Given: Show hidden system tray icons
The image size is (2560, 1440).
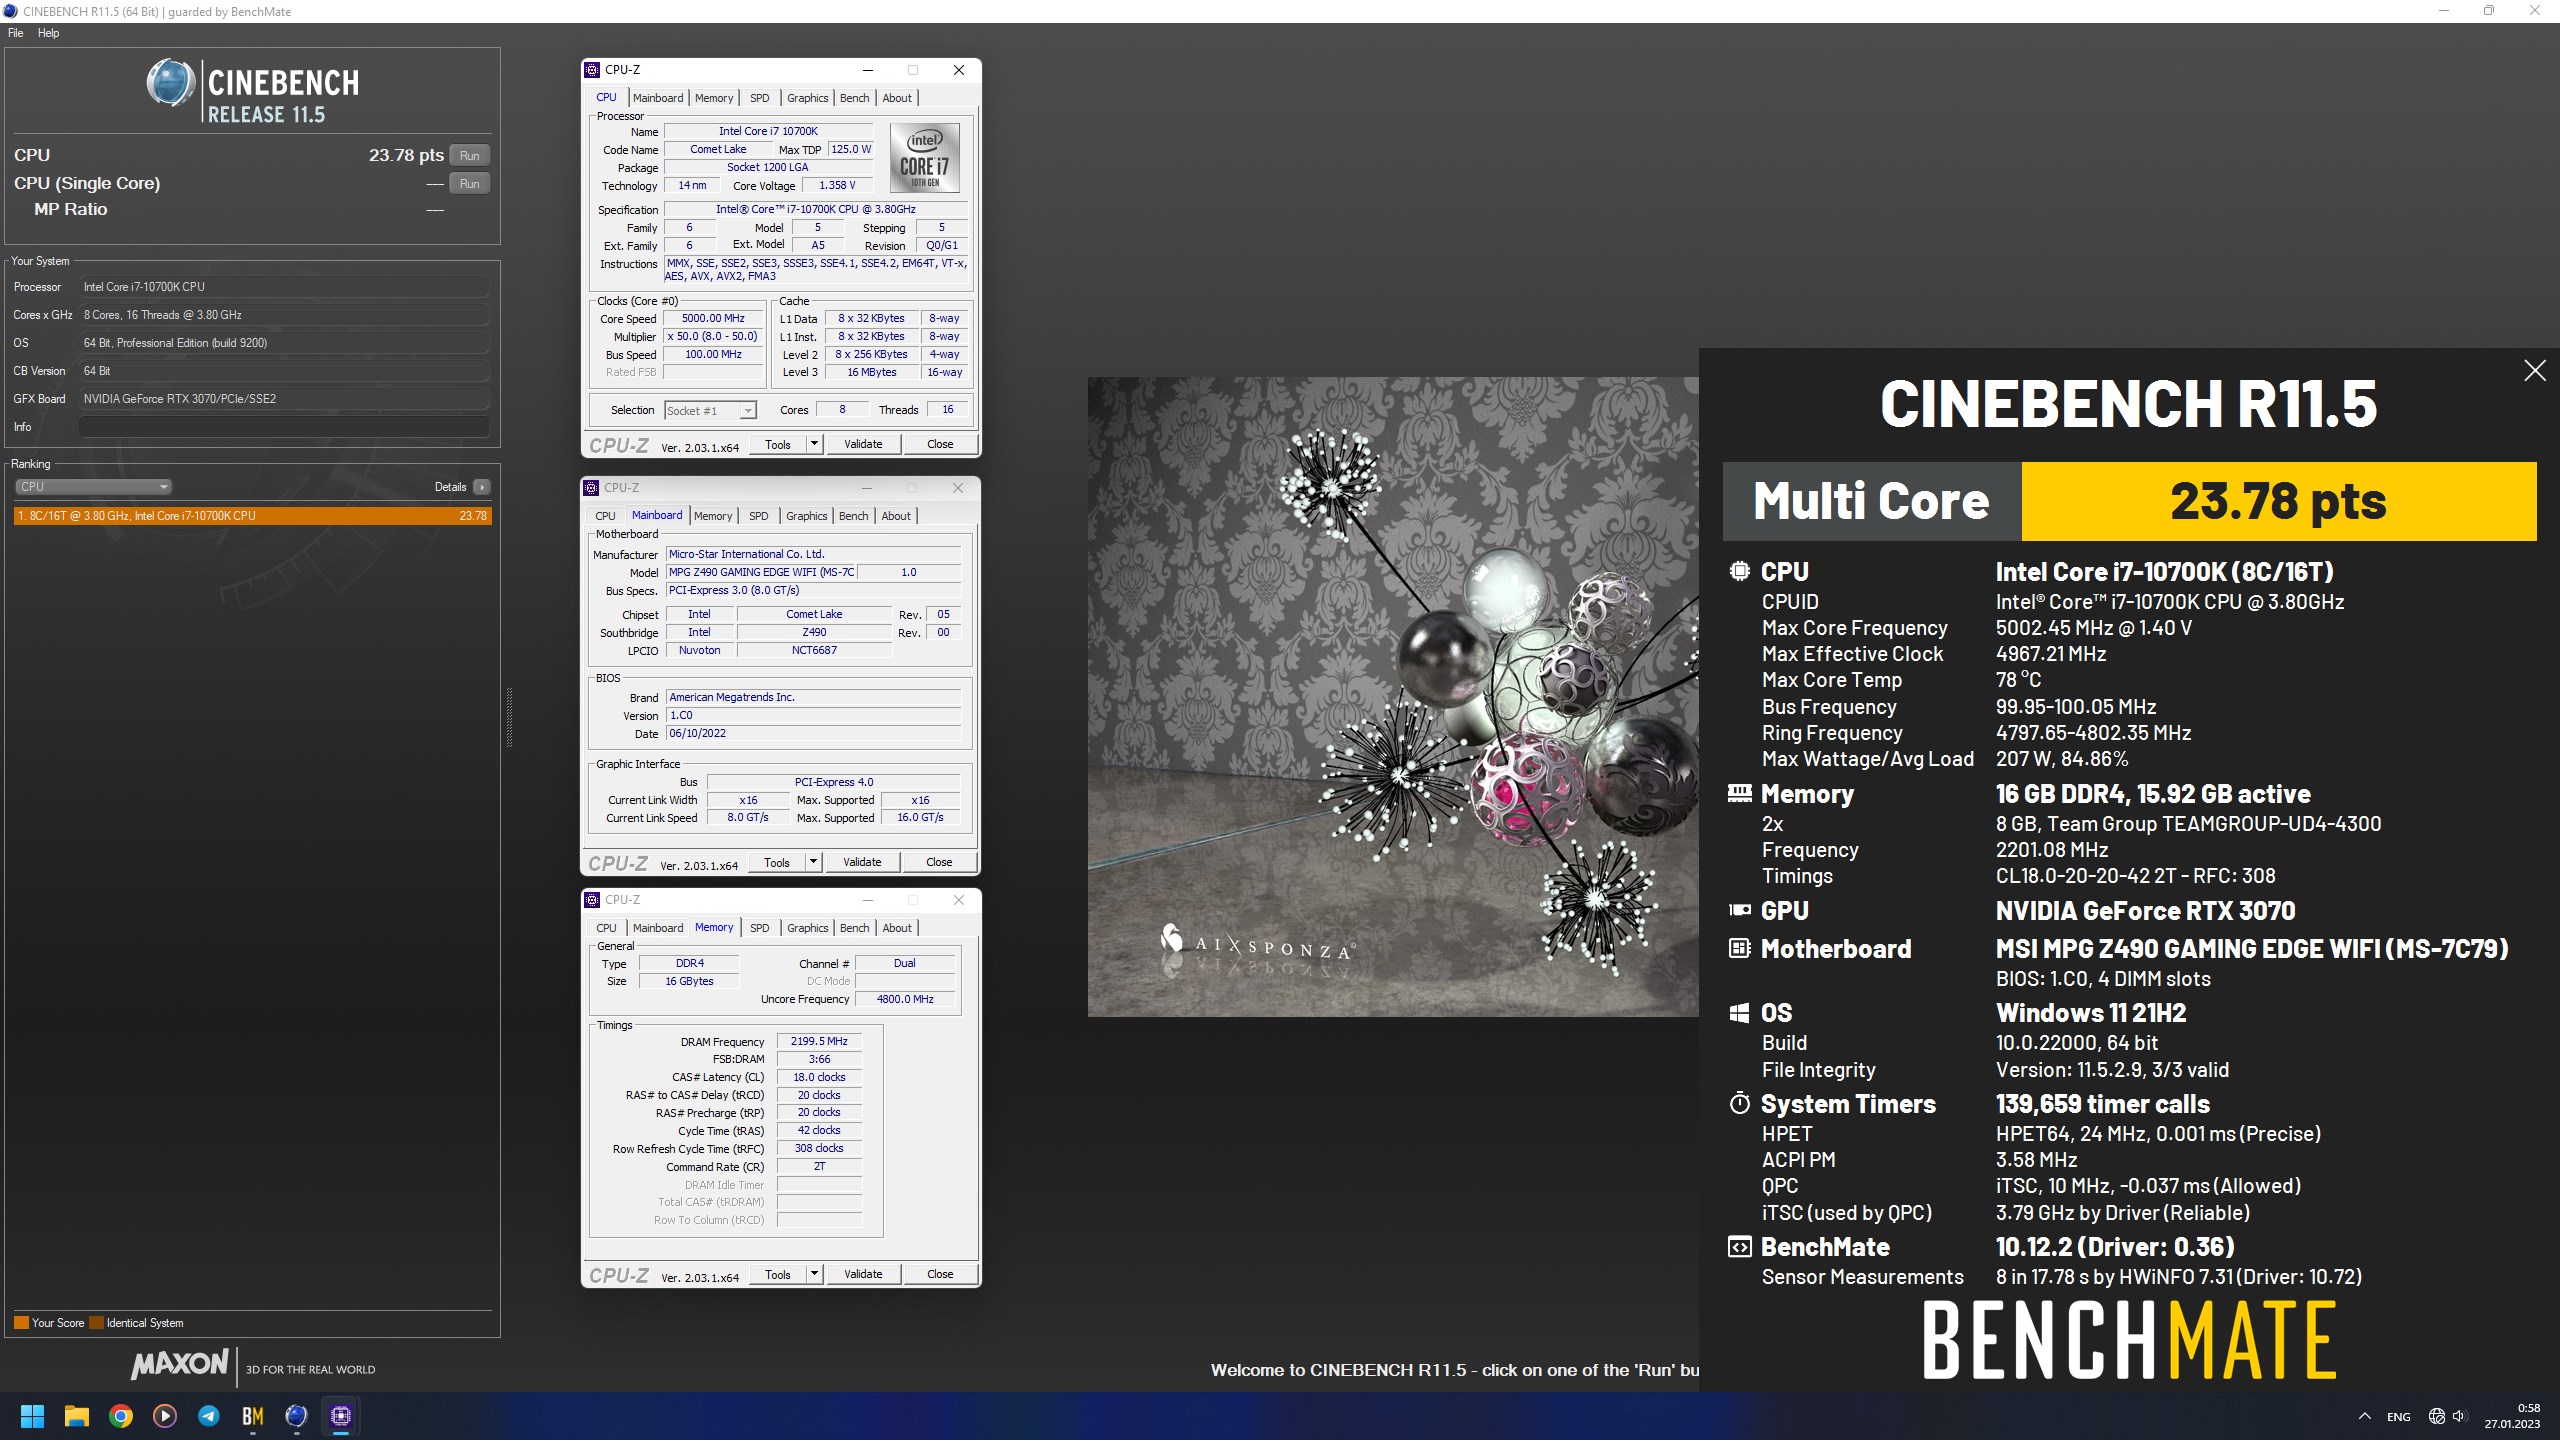Looking at the screenshot, I should coord(2365,1416).
